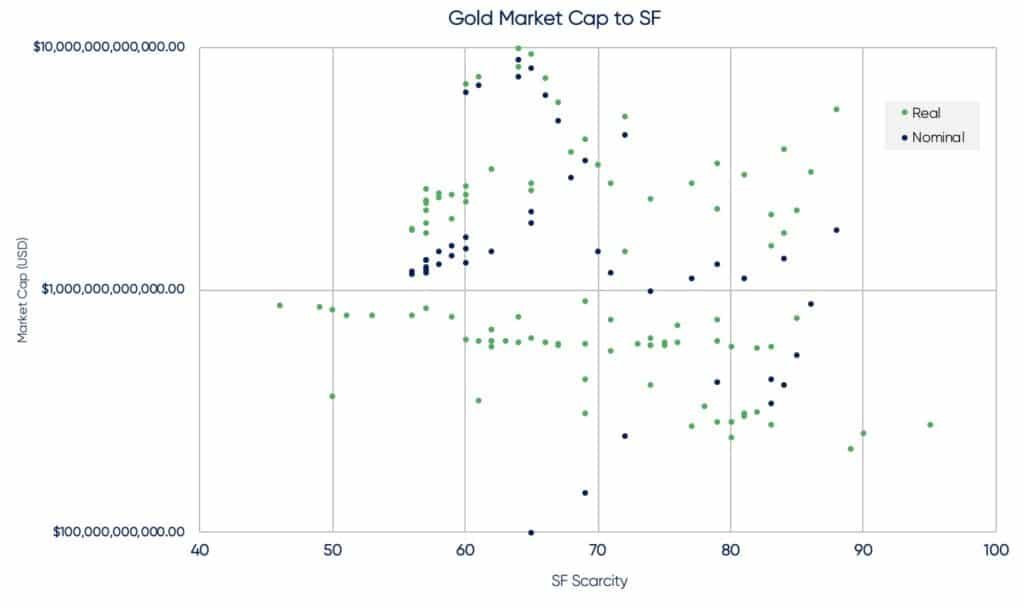Select the "SF Scarcity" x-axis title

pos(598,581)
